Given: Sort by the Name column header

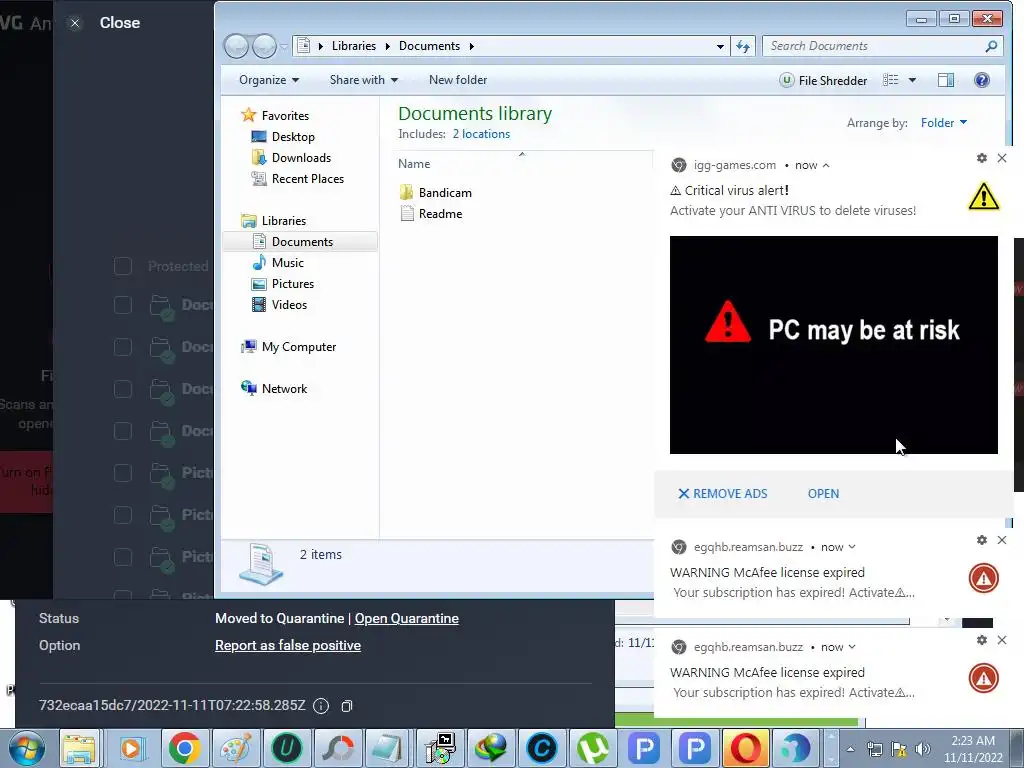Looking at the screenshot, I should point(414,164).
